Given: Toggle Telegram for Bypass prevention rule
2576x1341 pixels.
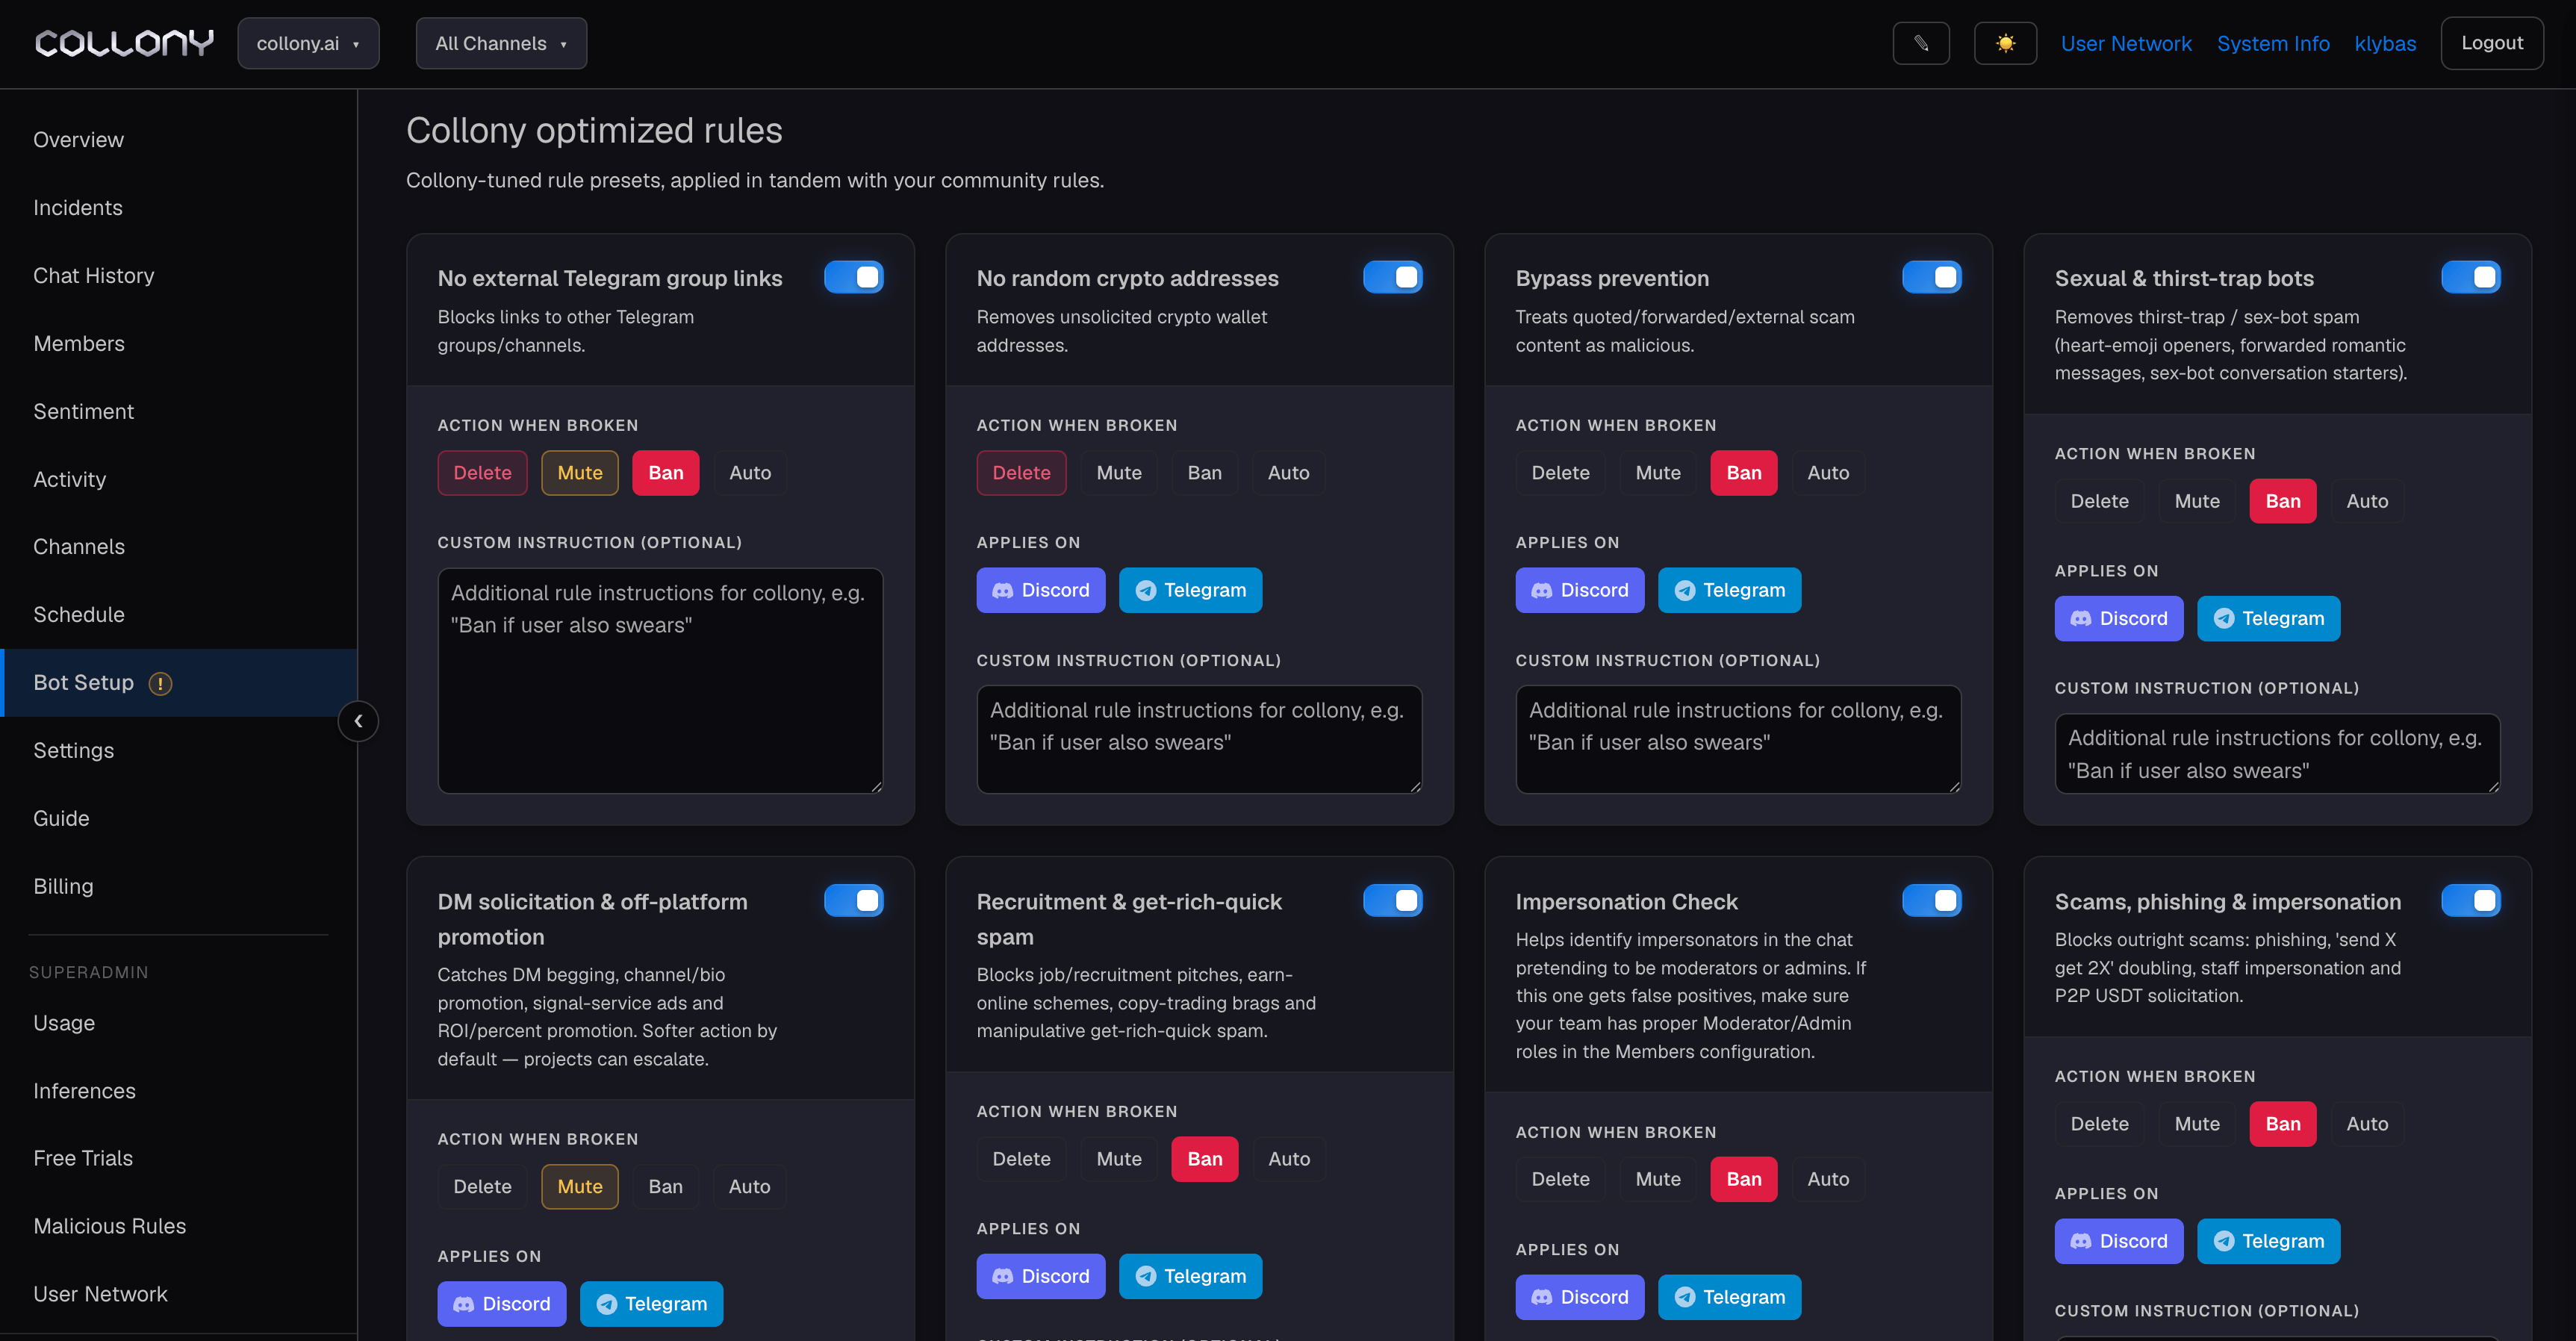Looking at the screenshot, I should coord(1729,590).
